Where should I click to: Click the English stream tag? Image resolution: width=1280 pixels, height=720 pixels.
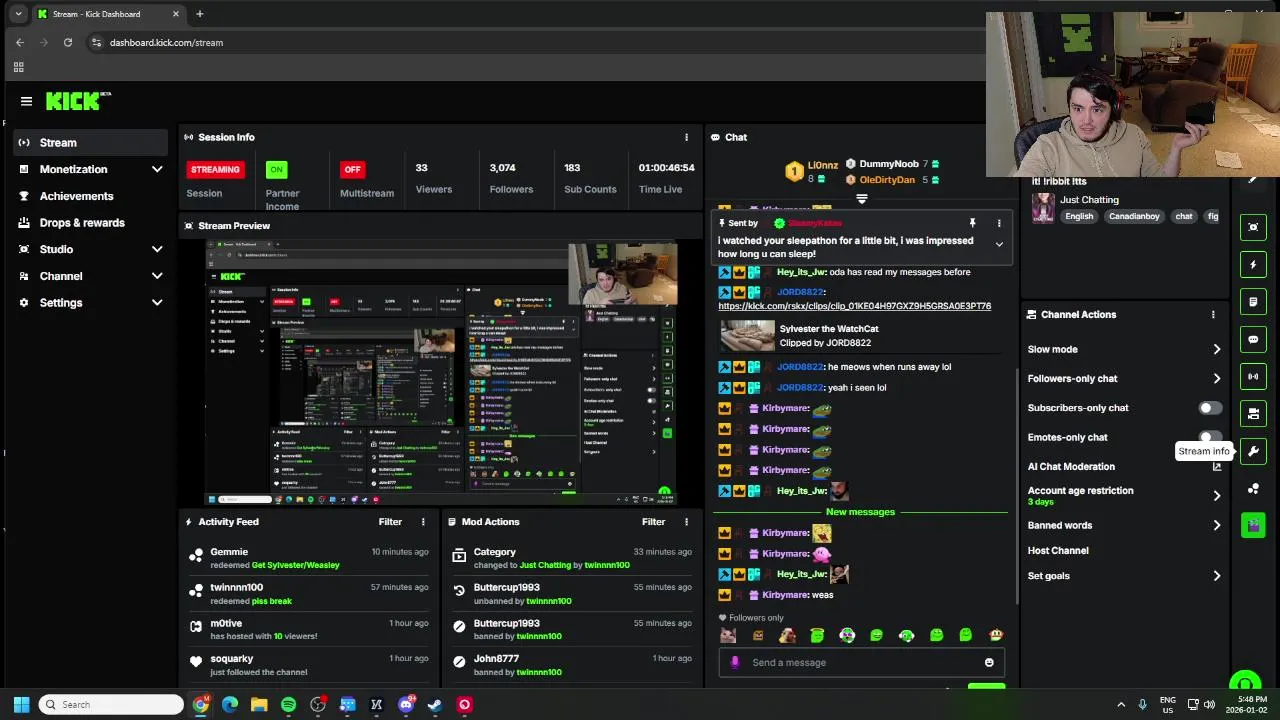pos(1079,217)
